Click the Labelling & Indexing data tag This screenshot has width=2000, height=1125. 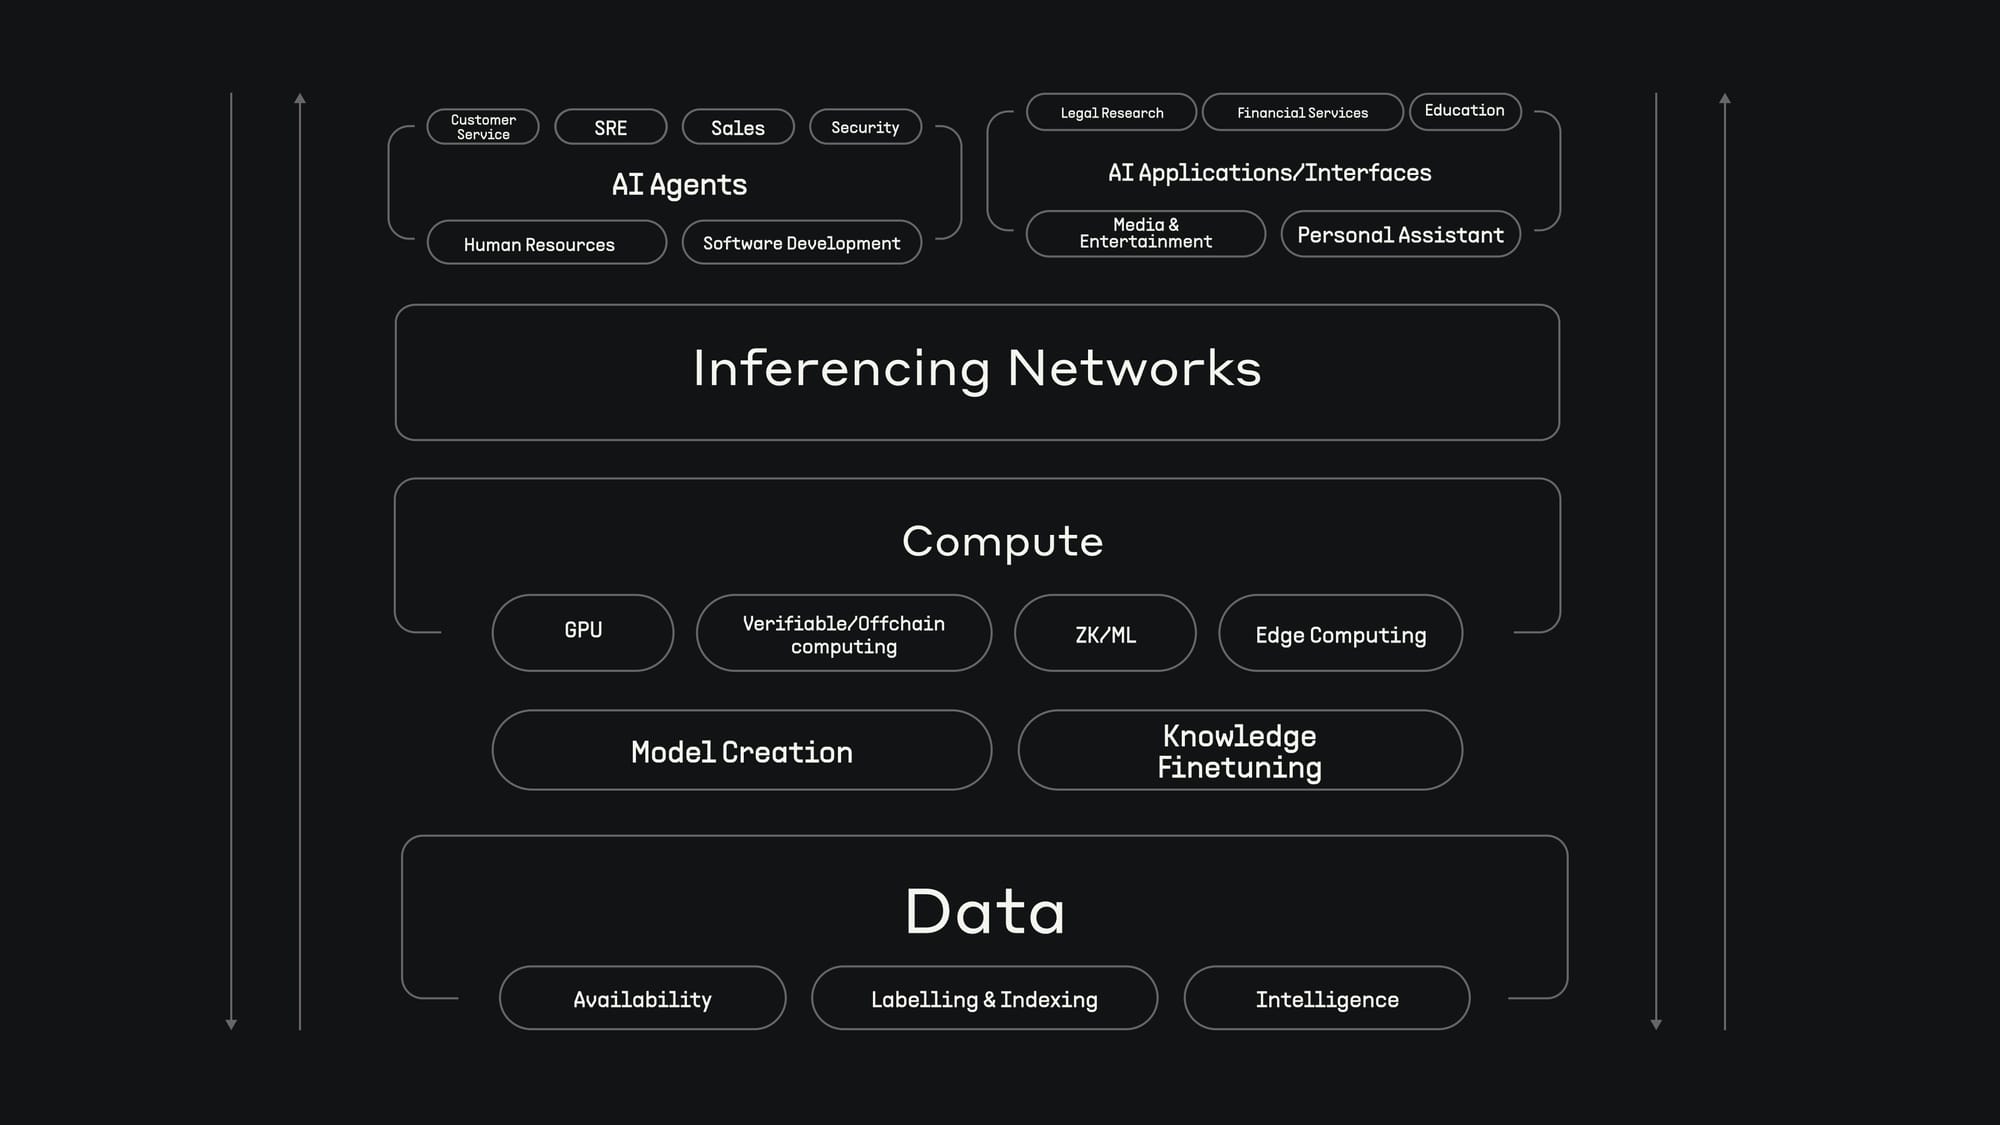tap(985, 999)
